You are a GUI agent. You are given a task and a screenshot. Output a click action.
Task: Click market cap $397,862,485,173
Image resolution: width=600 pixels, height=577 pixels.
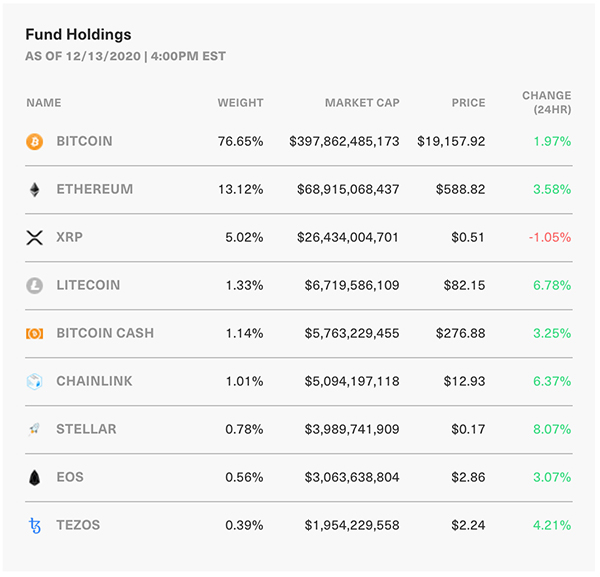[x=344, y=141]
